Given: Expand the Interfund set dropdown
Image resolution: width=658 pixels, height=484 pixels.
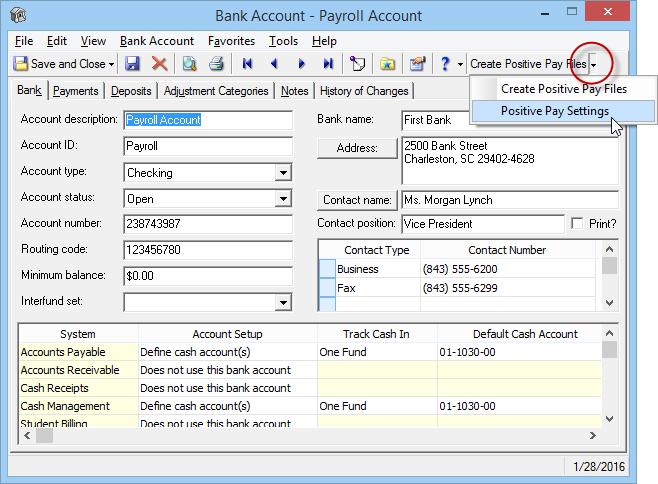Looking at the screenshot, I should [284, 302].
